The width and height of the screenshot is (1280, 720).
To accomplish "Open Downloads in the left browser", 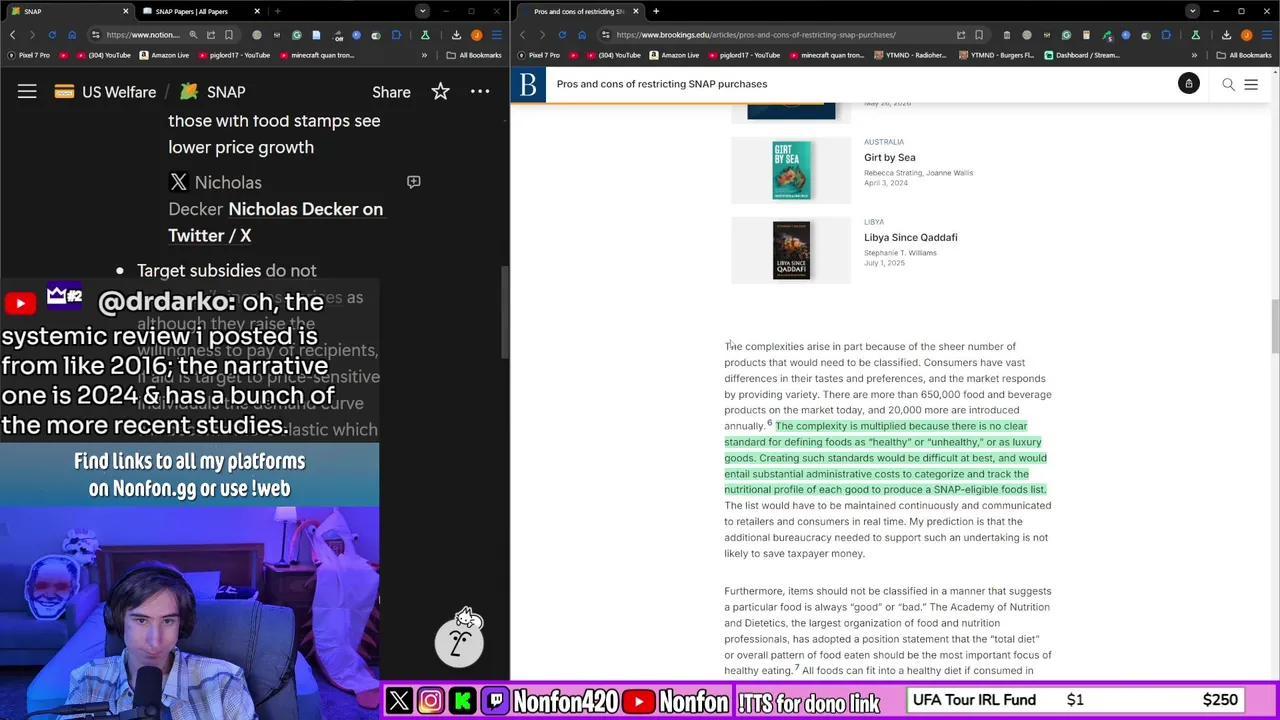I will pyautogui.click(x=457, y=35).
